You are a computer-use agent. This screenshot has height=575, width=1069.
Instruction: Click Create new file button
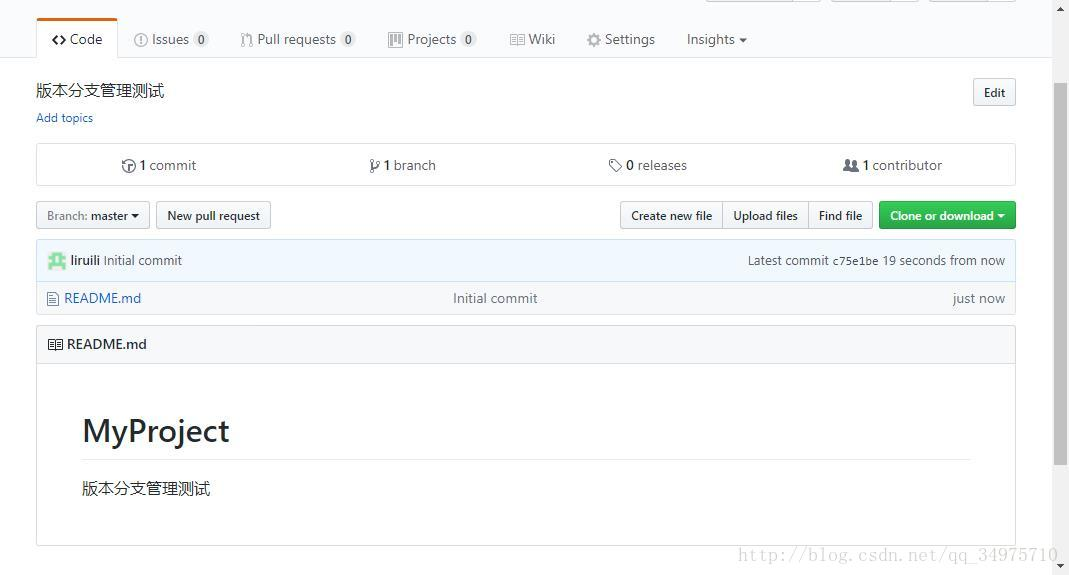[x=672, y=216]
